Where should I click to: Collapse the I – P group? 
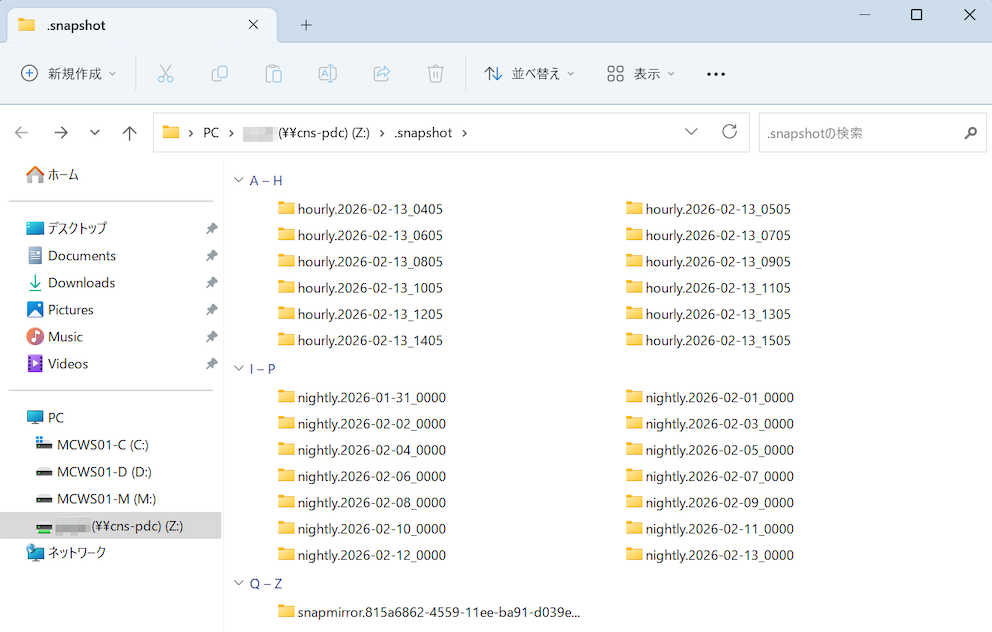(x=238, y=369)
